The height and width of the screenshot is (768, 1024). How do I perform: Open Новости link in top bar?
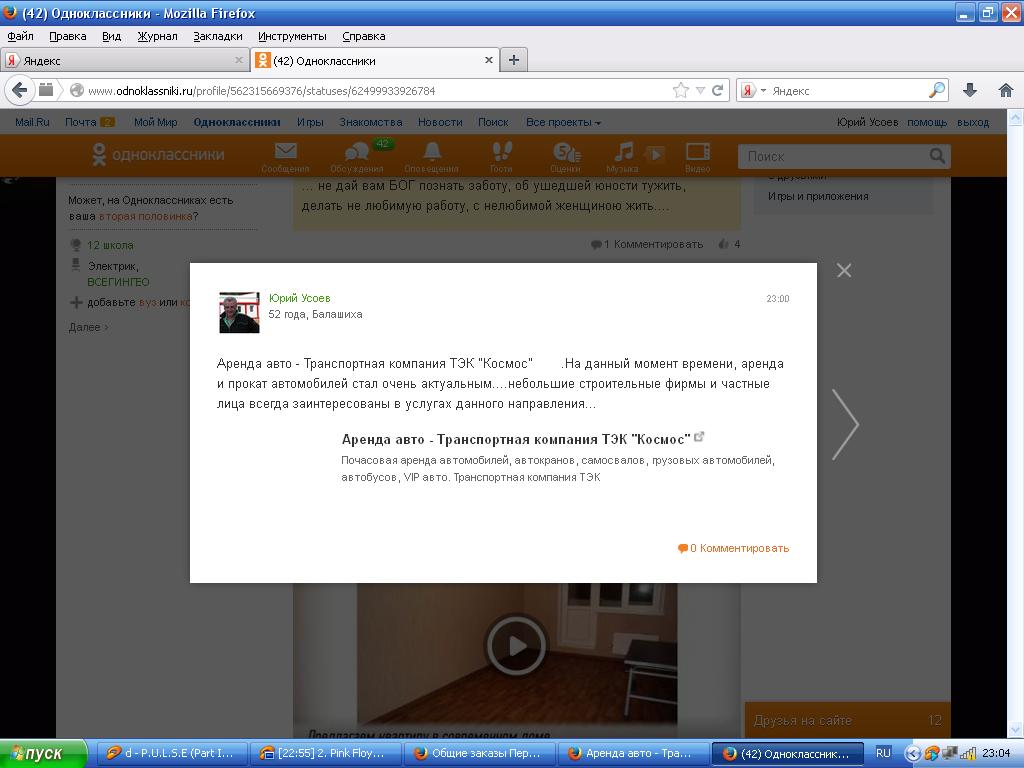440,122
